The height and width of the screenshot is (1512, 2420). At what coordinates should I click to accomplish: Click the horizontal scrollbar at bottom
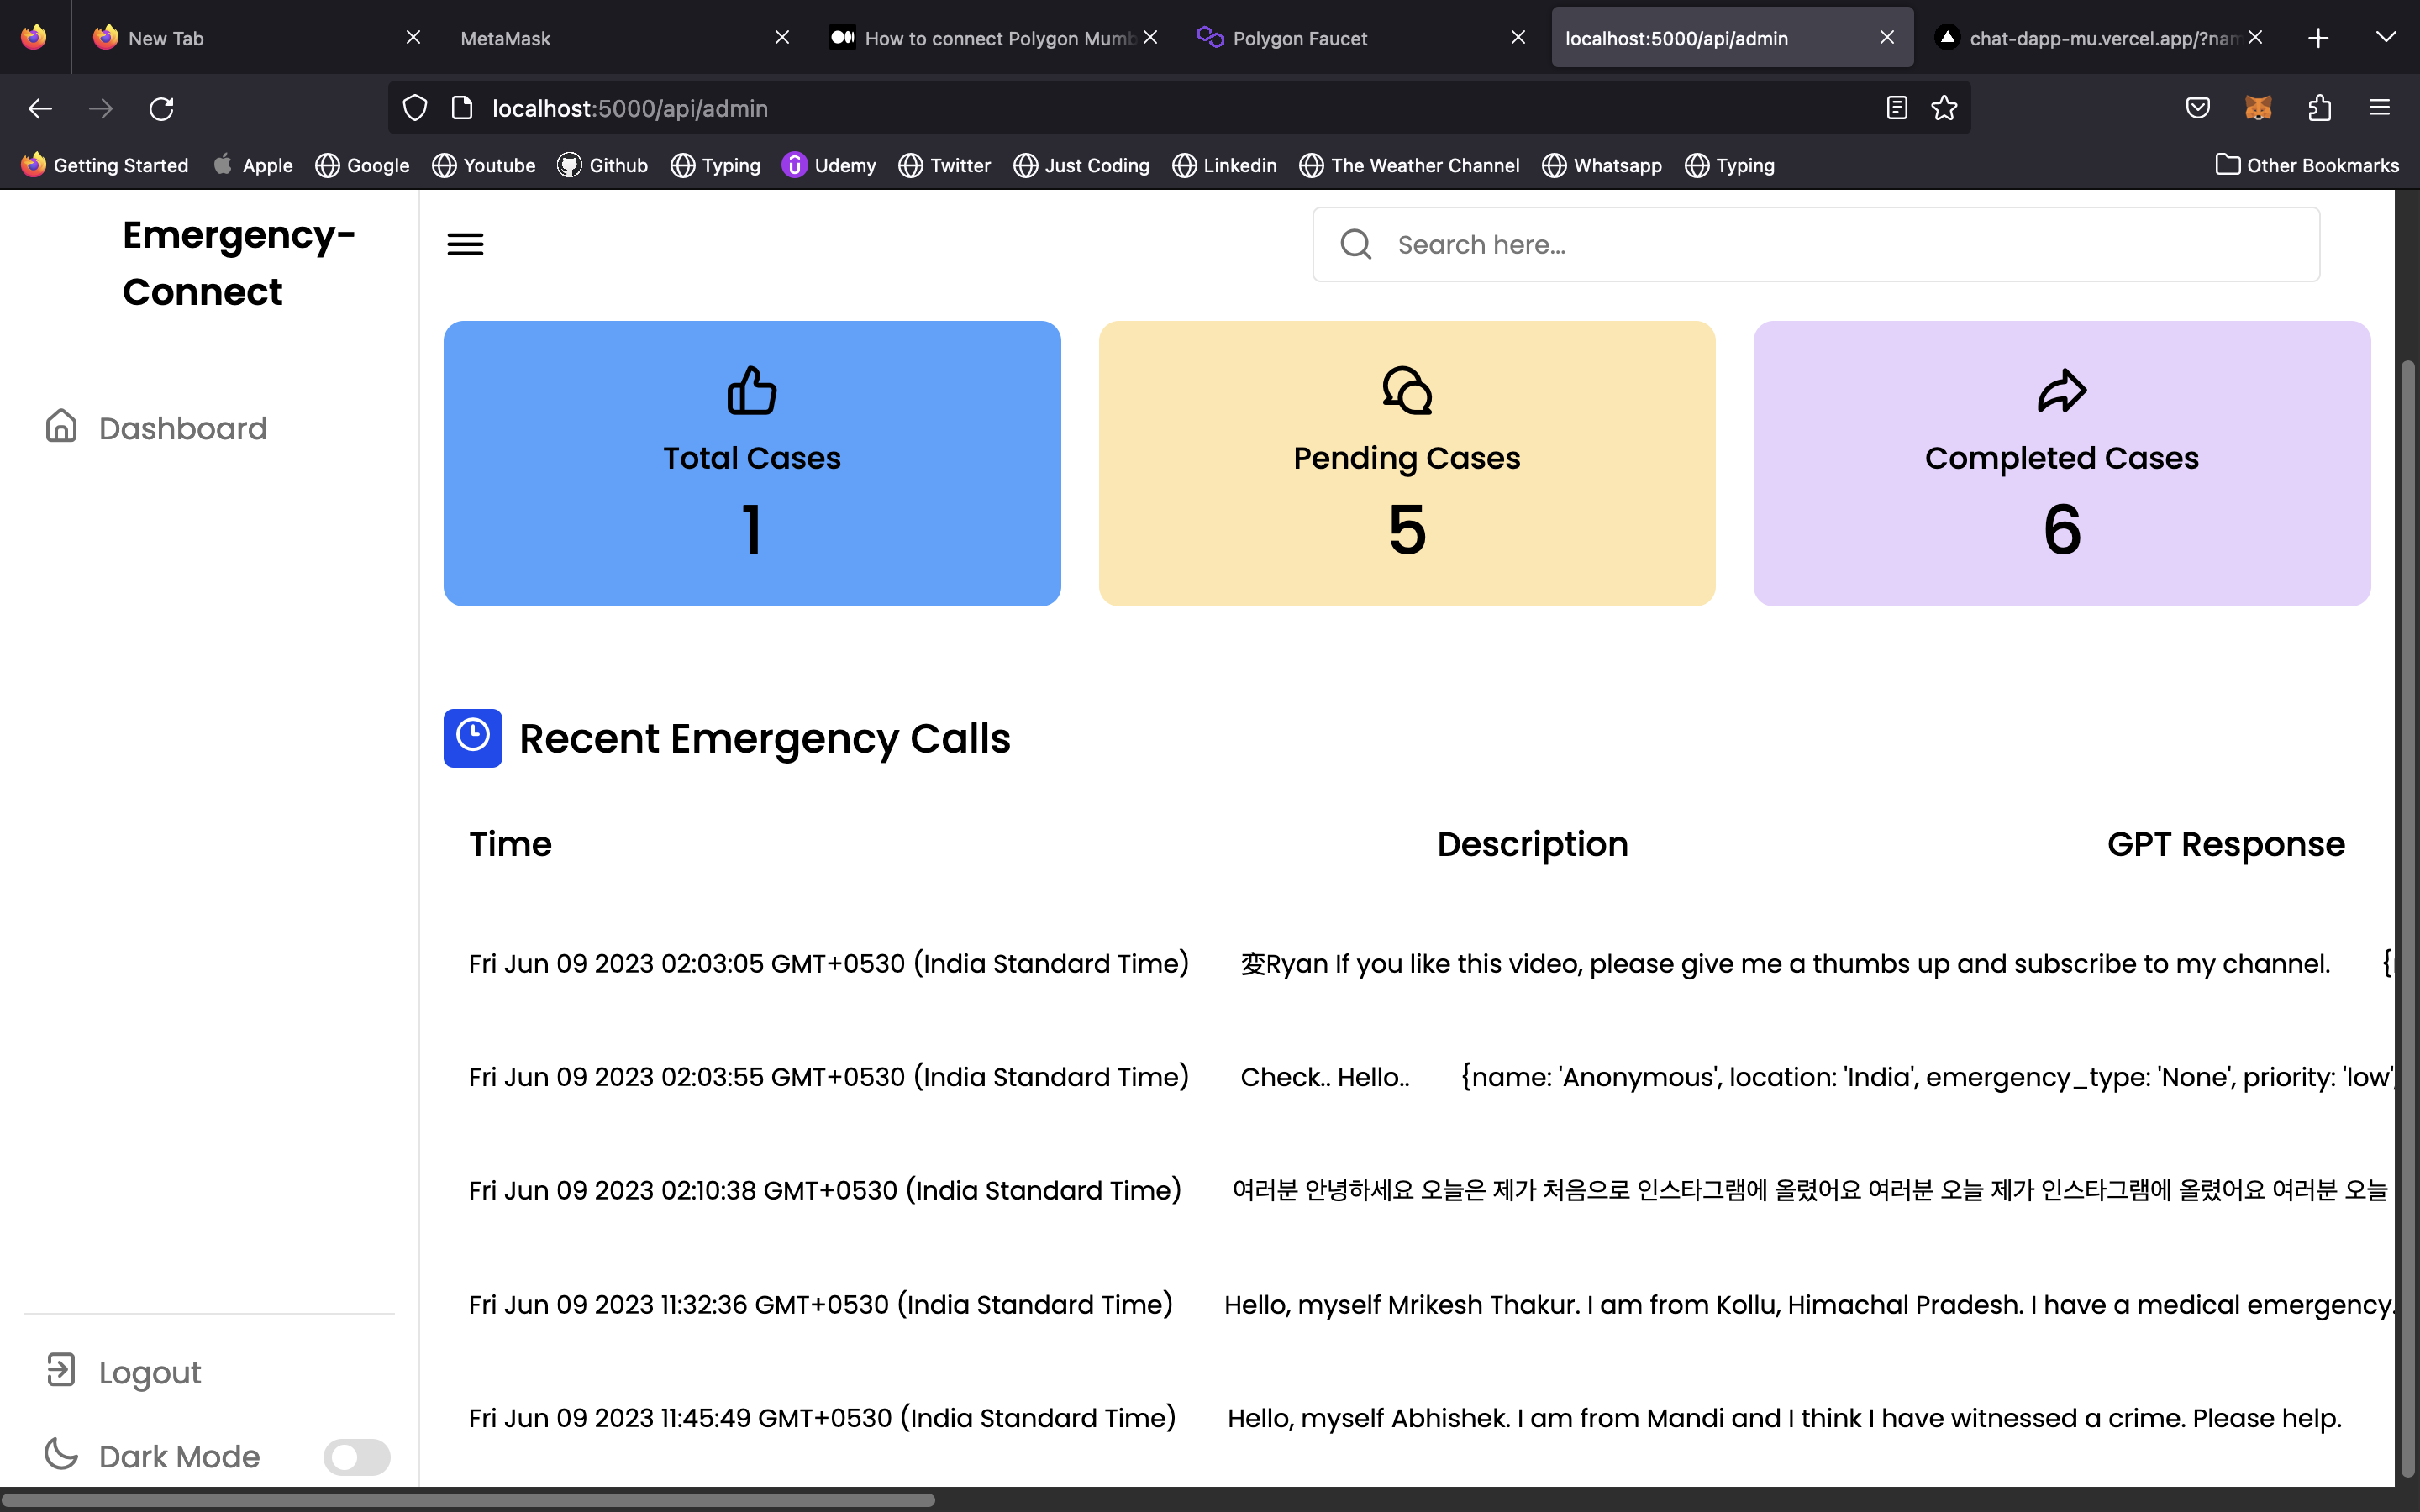[468, 1500]
